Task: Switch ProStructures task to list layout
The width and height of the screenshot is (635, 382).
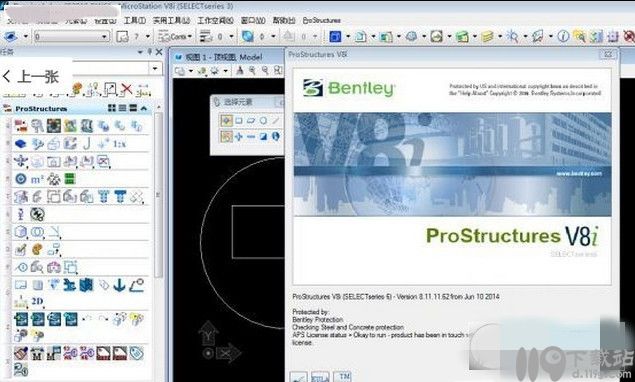Action: 122,108
